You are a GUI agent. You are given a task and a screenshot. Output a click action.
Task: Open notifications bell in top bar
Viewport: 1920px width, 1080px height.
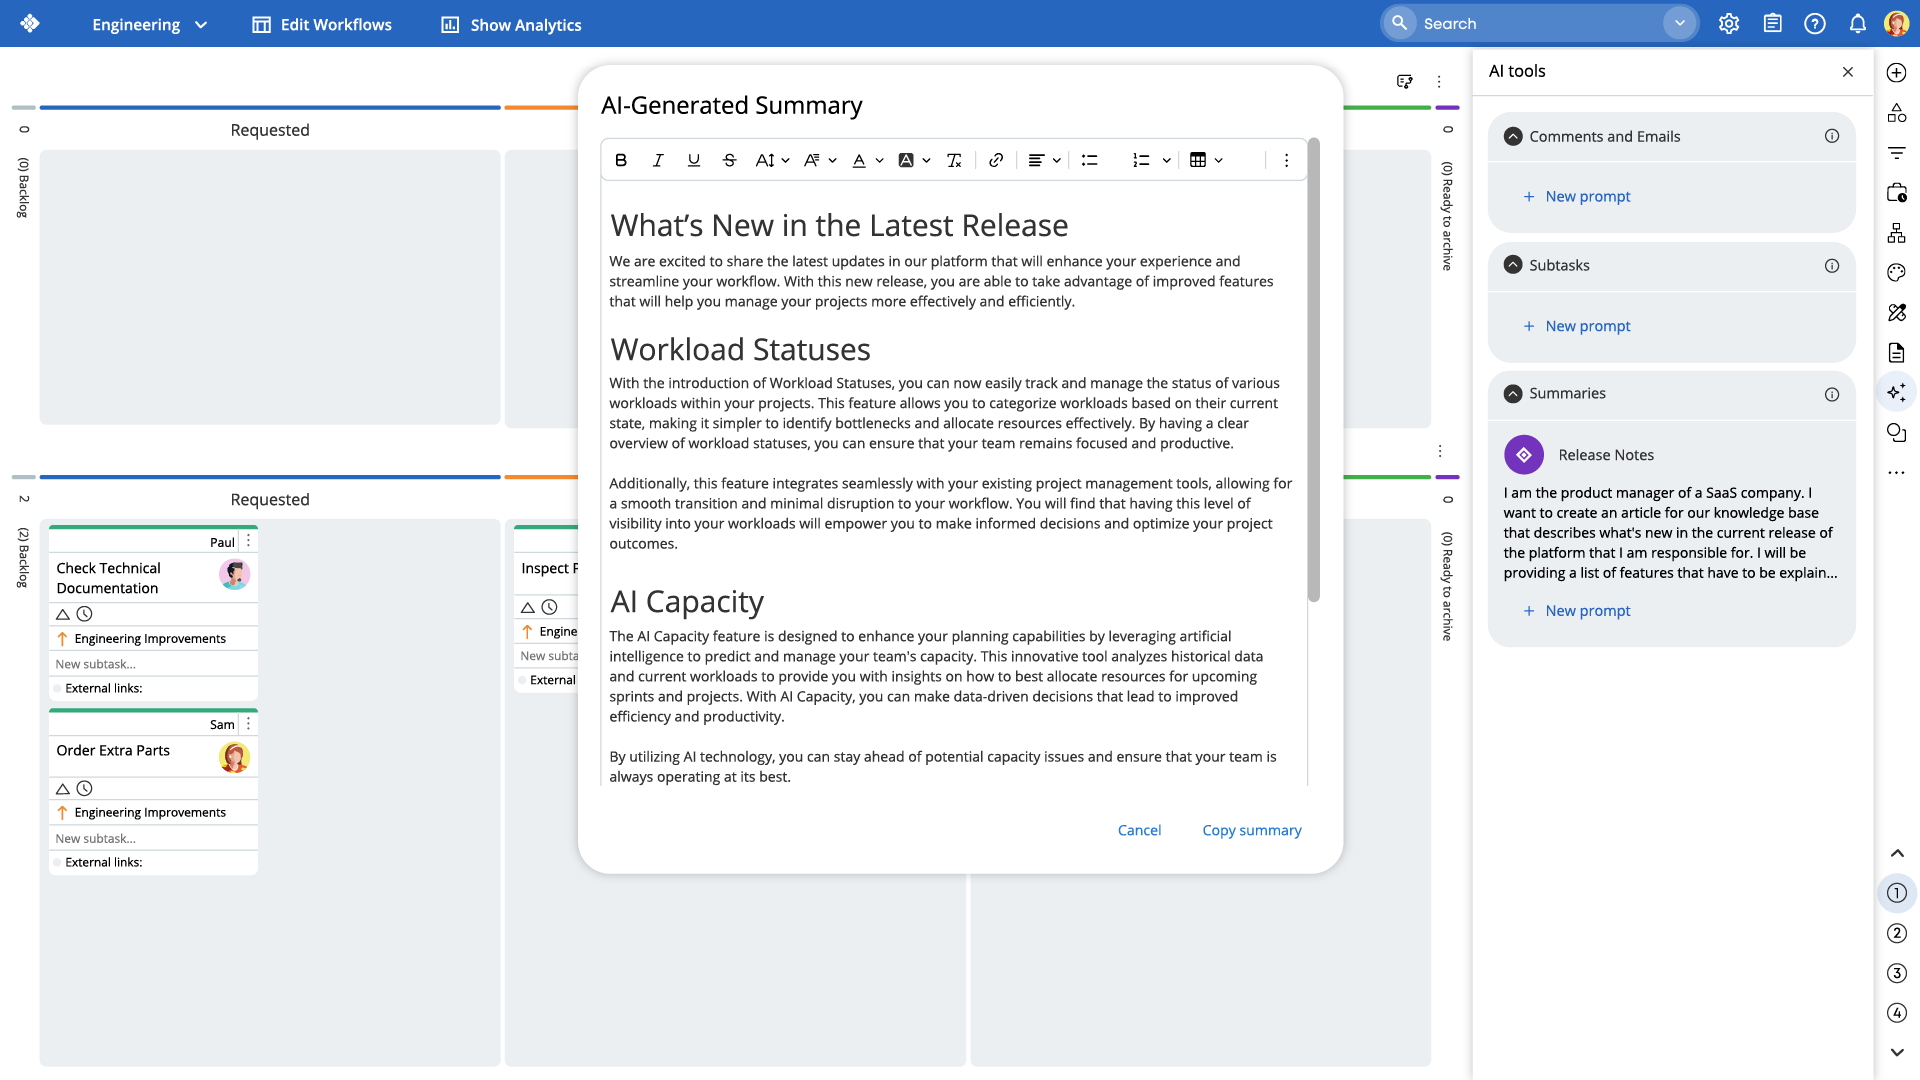coord(1857,24)
